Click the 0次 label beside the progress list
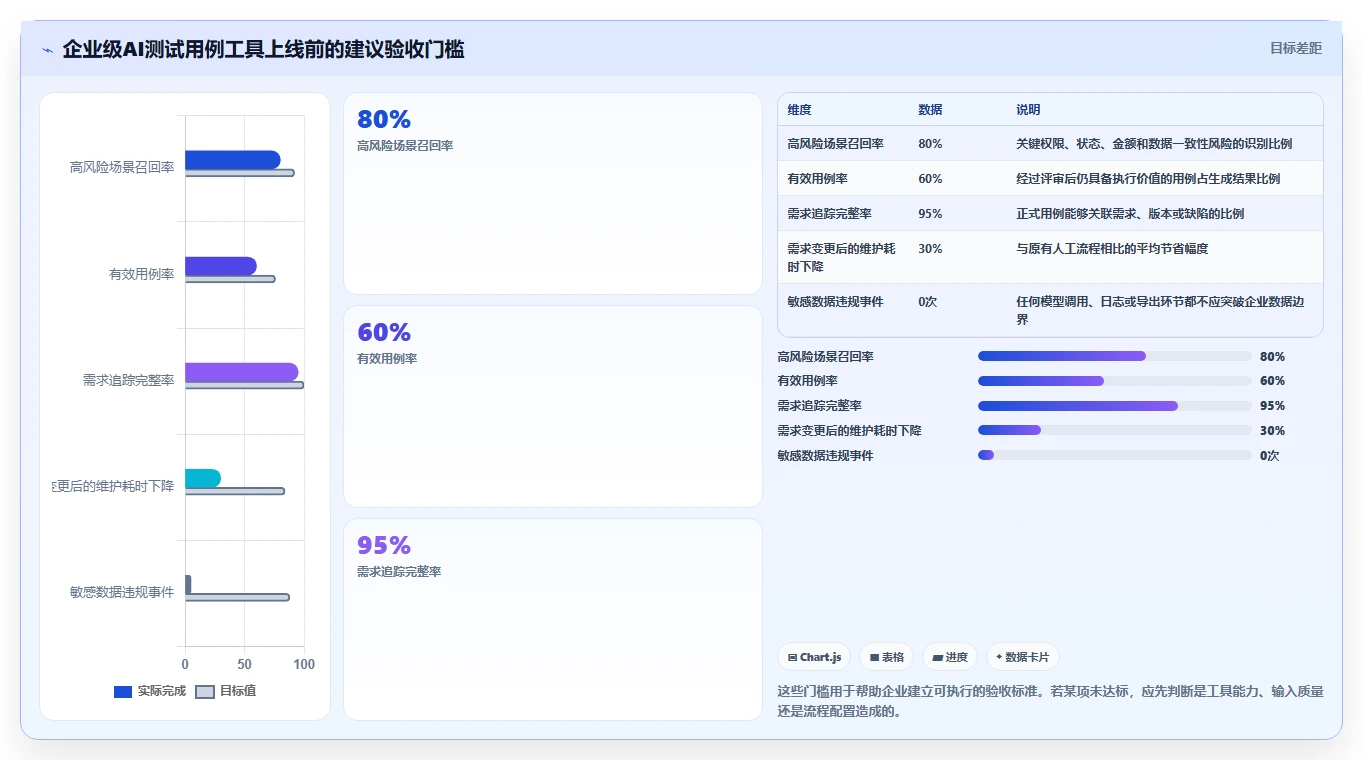This screenshot has width=1363, height=760. 1269,455
